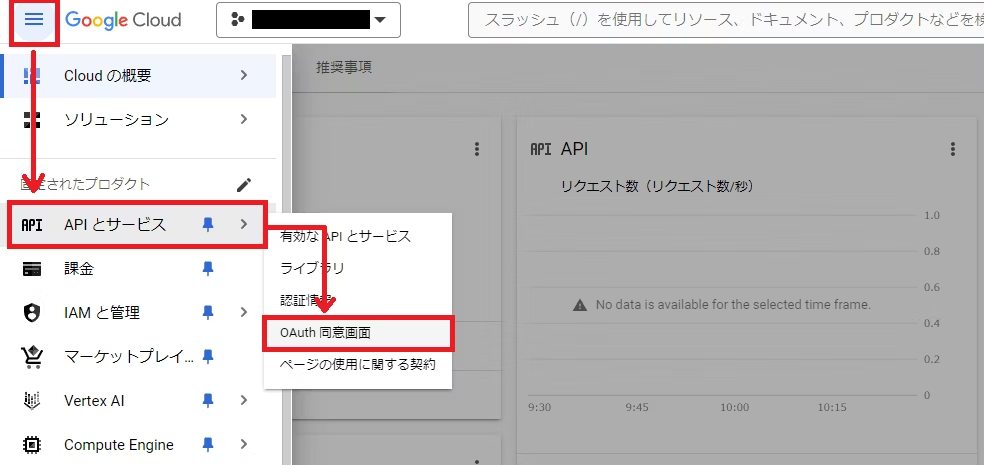Toggle the pin for 課金
This screenshot has width=984, height=465.
click(208, 269)
